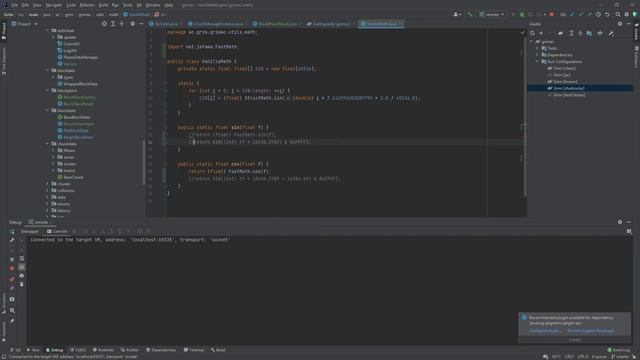Click Reload Gradle projects icon

532,33
